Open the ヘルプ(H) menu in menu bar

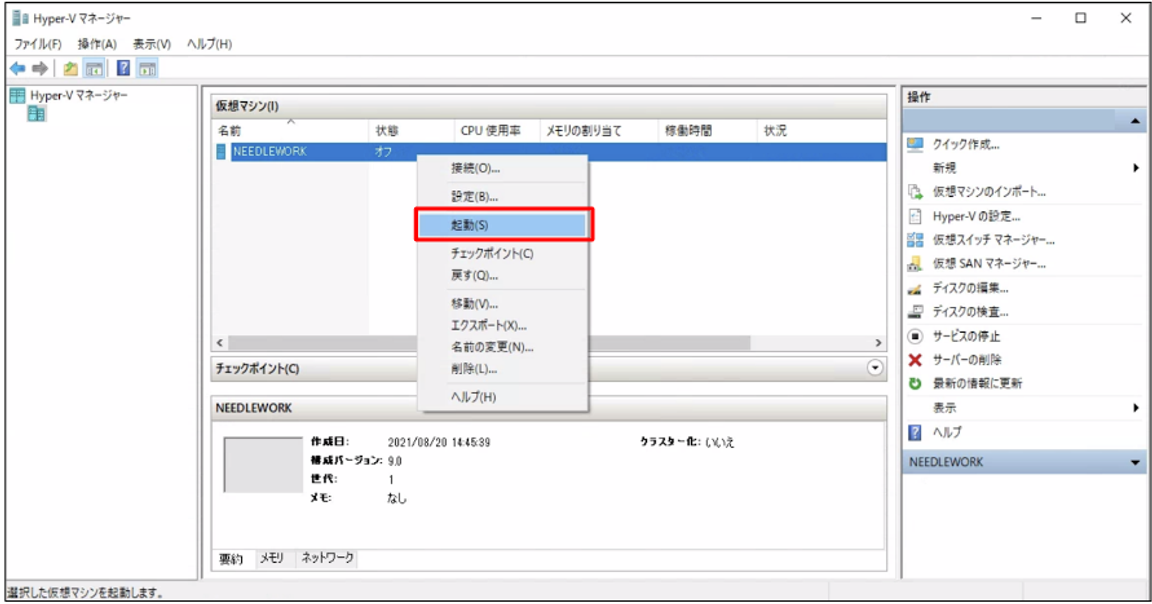point(209,44)
